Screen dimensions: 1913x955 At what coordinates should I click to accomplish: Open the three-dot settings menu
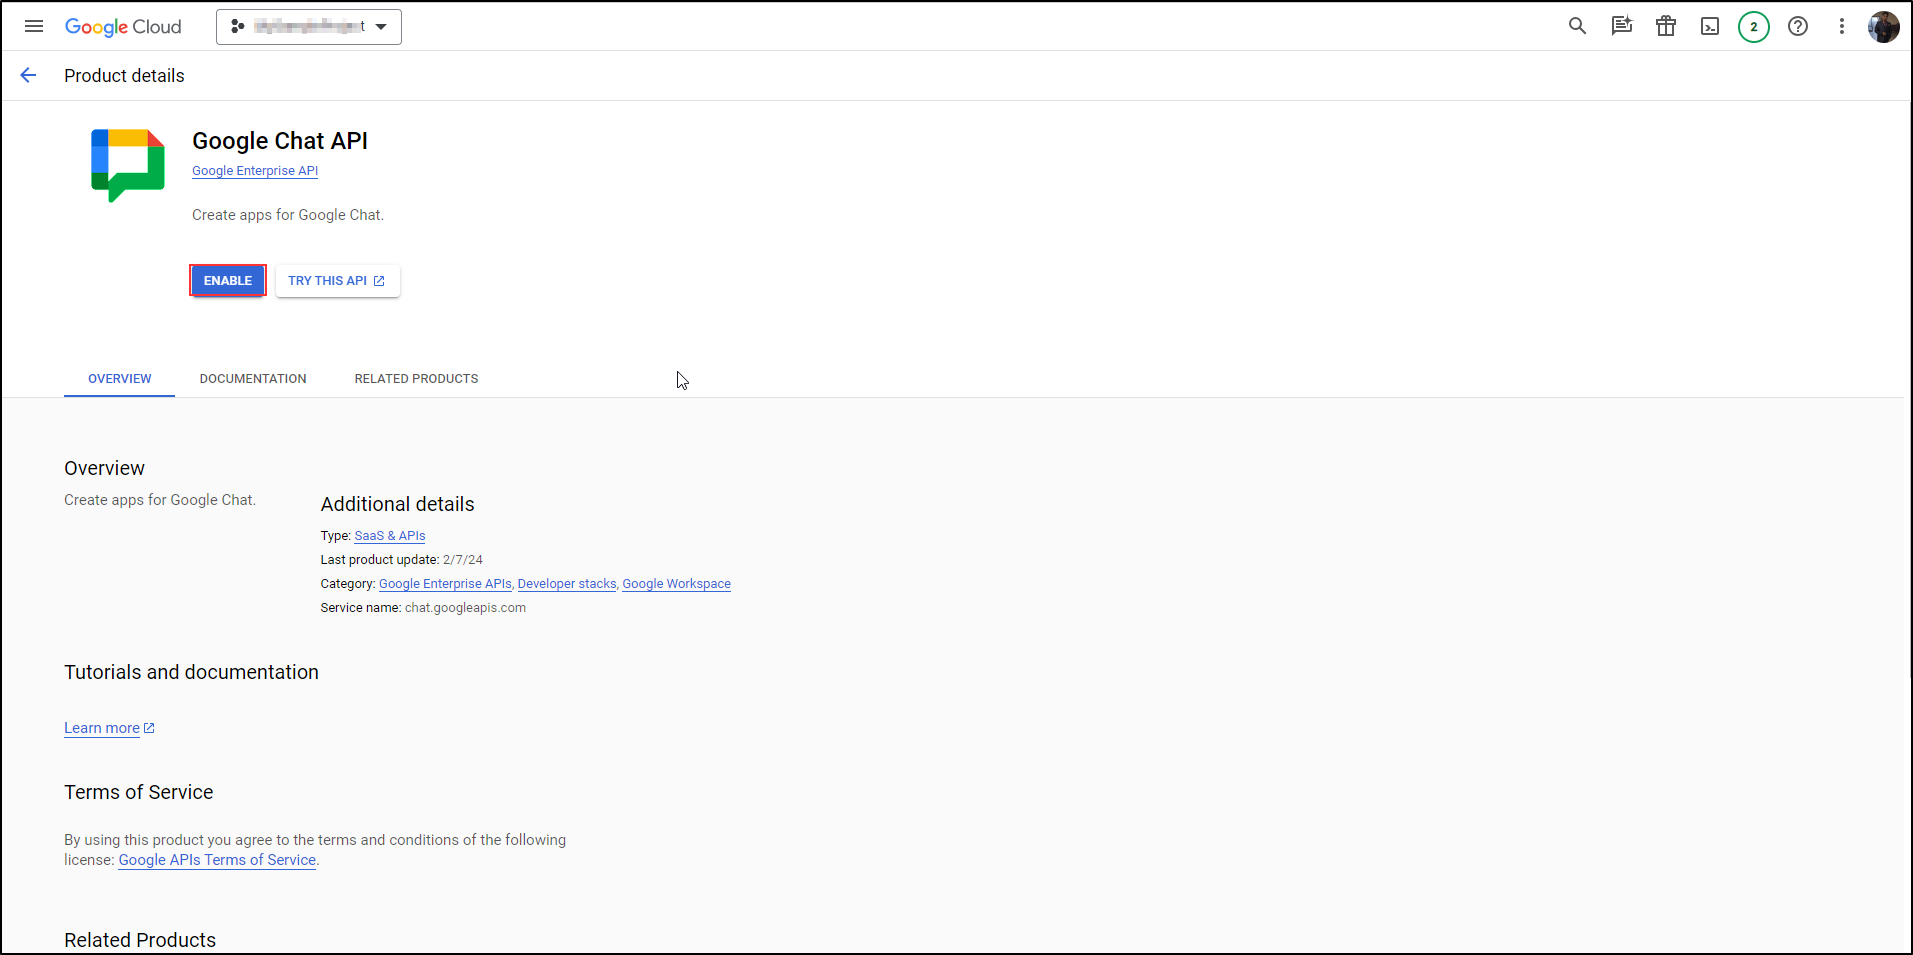pos(1841,26)
